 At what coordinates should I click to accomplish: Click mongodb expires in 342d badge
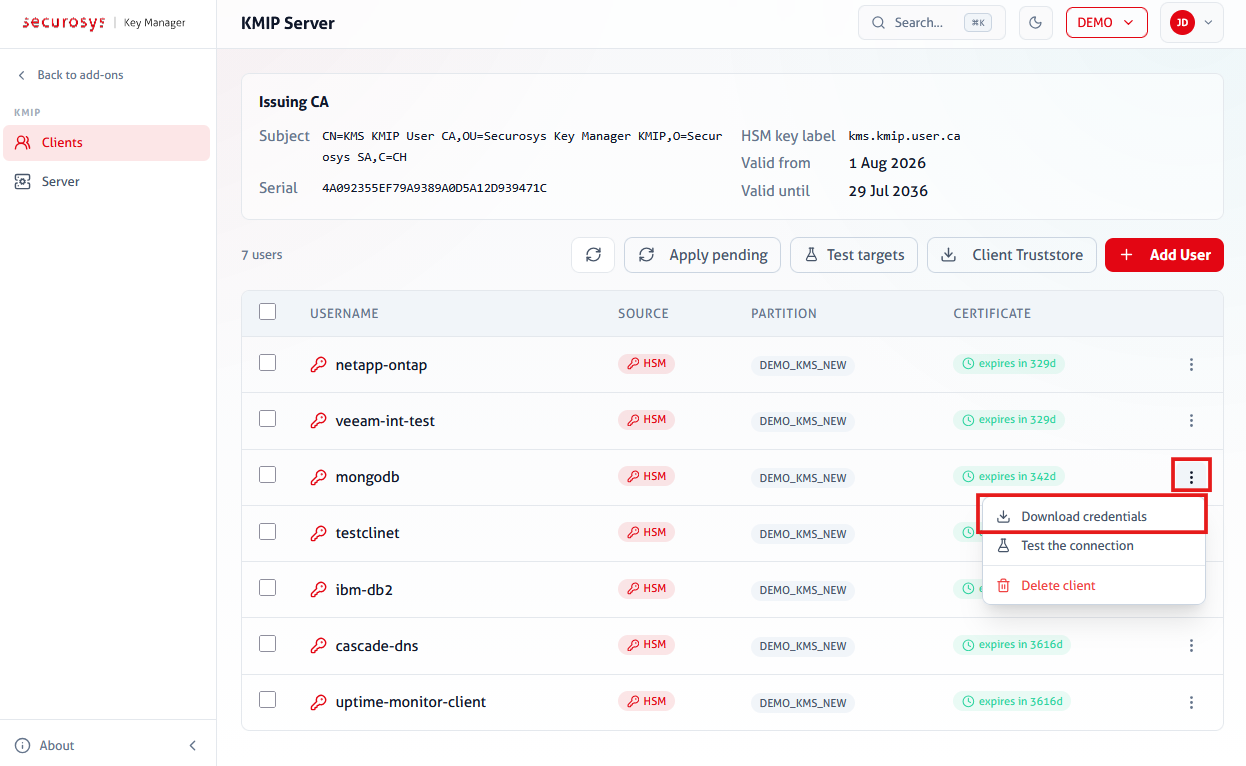(x=1009, y=476)
